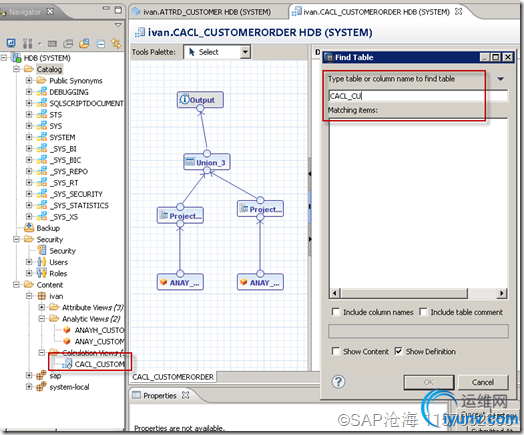Expand the DEBUGGING schema
The width and height of the screenshot is (524, 435).
point(29,92)
